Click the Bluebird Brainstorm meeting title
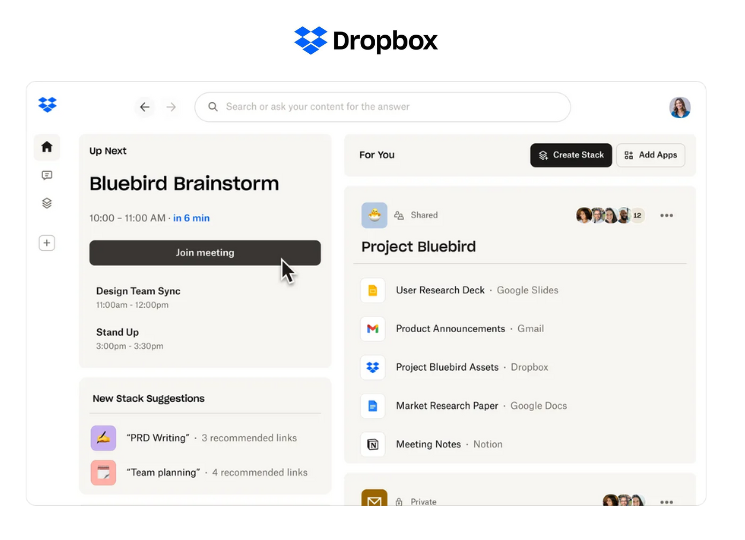This screenshot has width=745, height=540. 184,184
